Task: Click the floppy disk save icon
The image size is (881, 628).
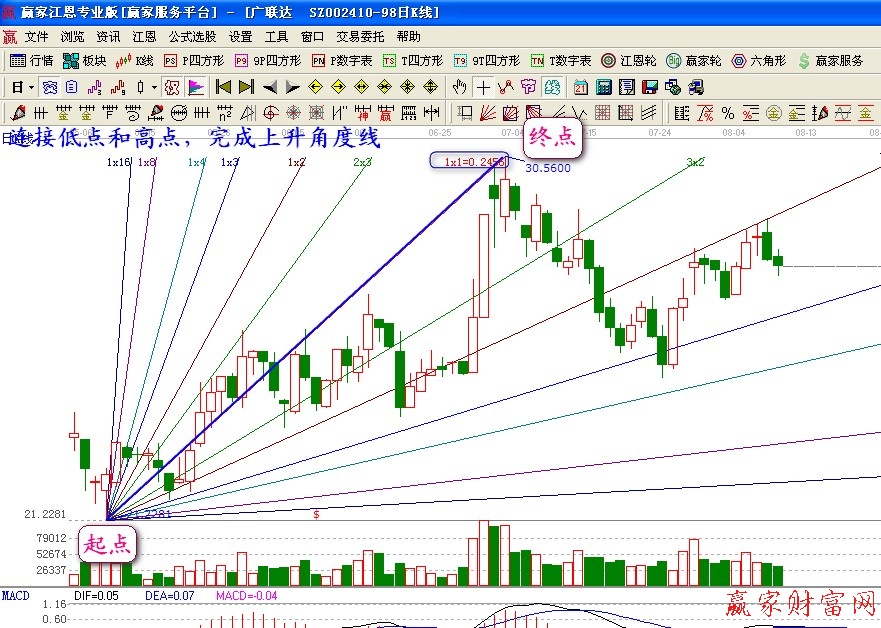Action: pos(650,87)
